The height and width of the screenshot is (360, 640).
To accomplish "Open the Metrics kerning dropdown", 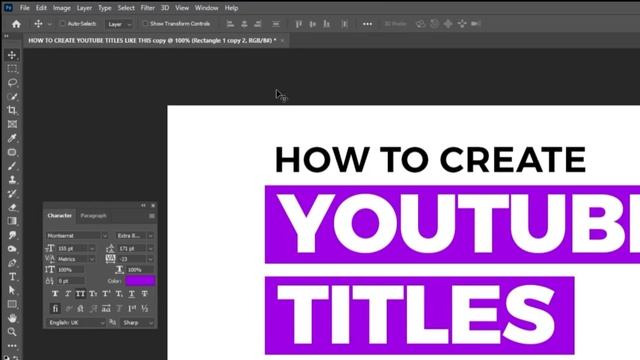I will [92, 259].
